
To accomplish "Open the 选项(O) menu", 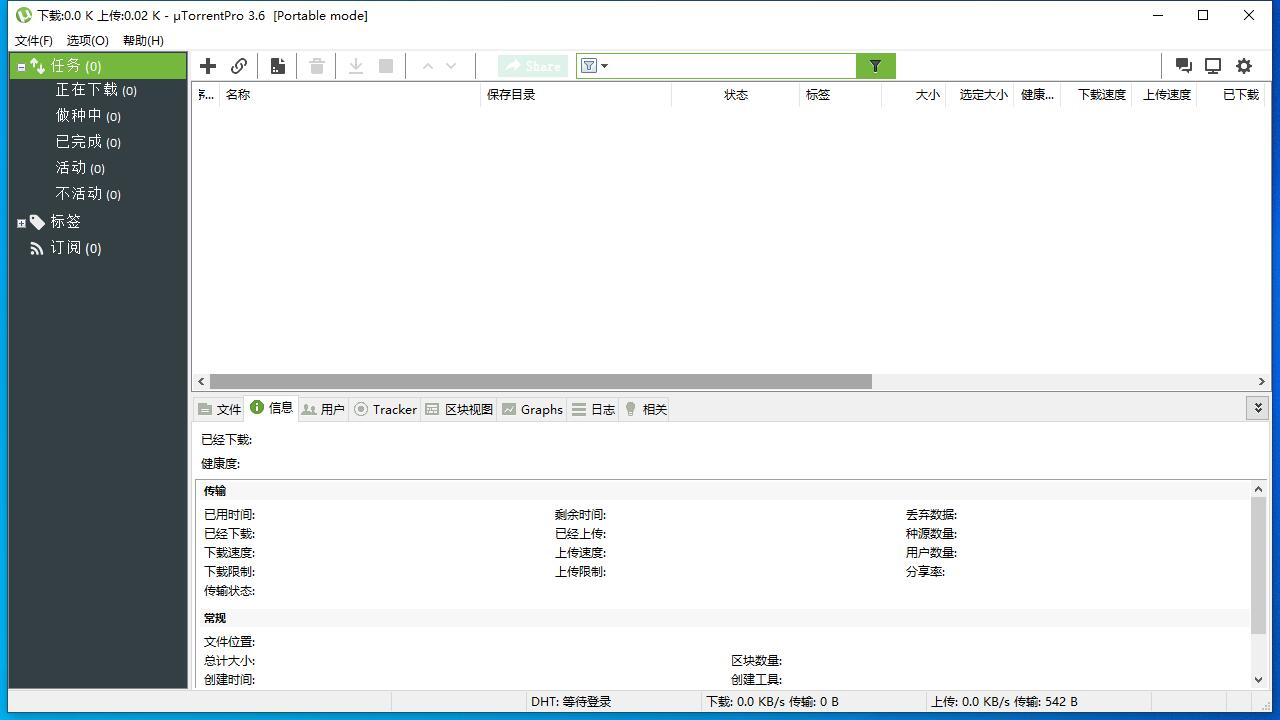I will tap(87, 40).
